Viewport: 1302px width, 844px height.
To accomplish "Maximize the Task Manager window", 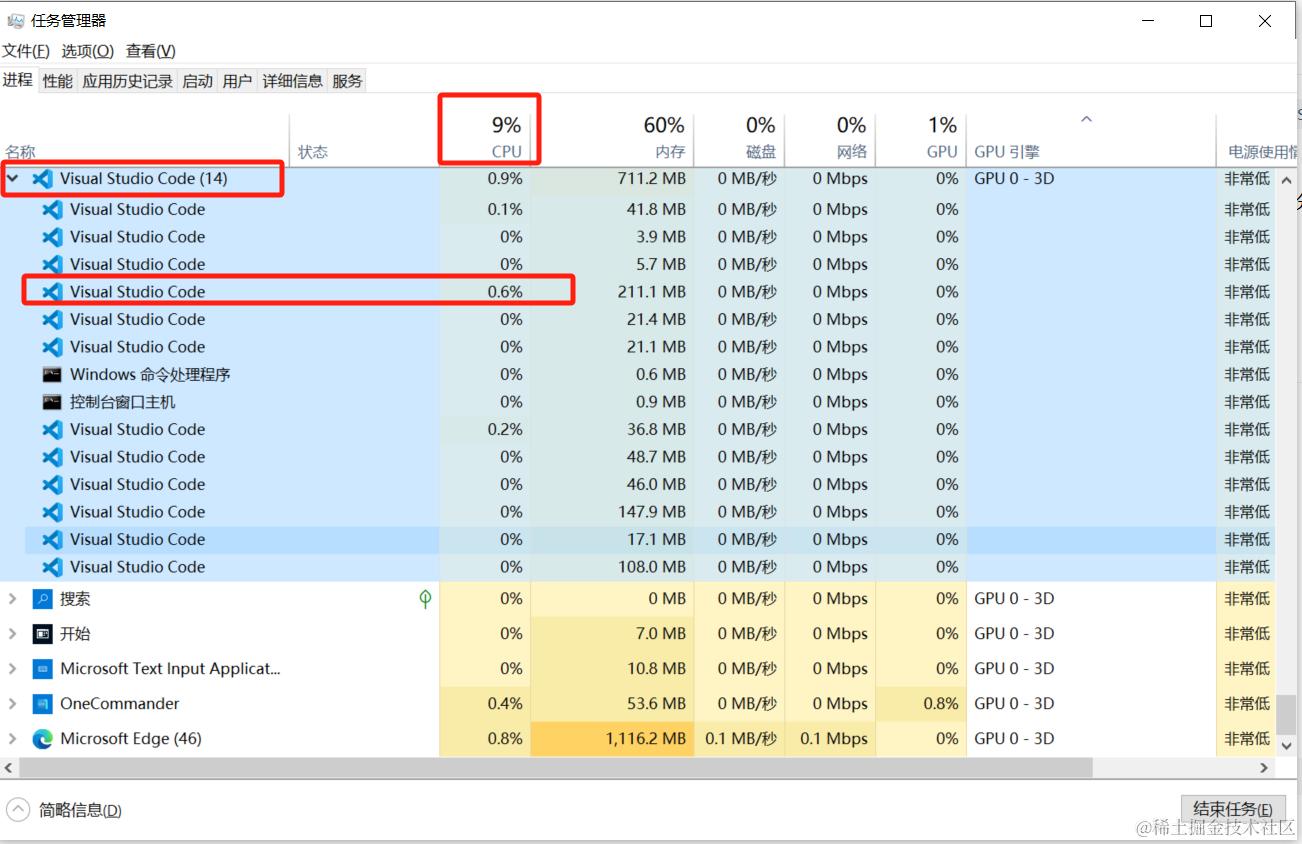I will coord(1206,21).
